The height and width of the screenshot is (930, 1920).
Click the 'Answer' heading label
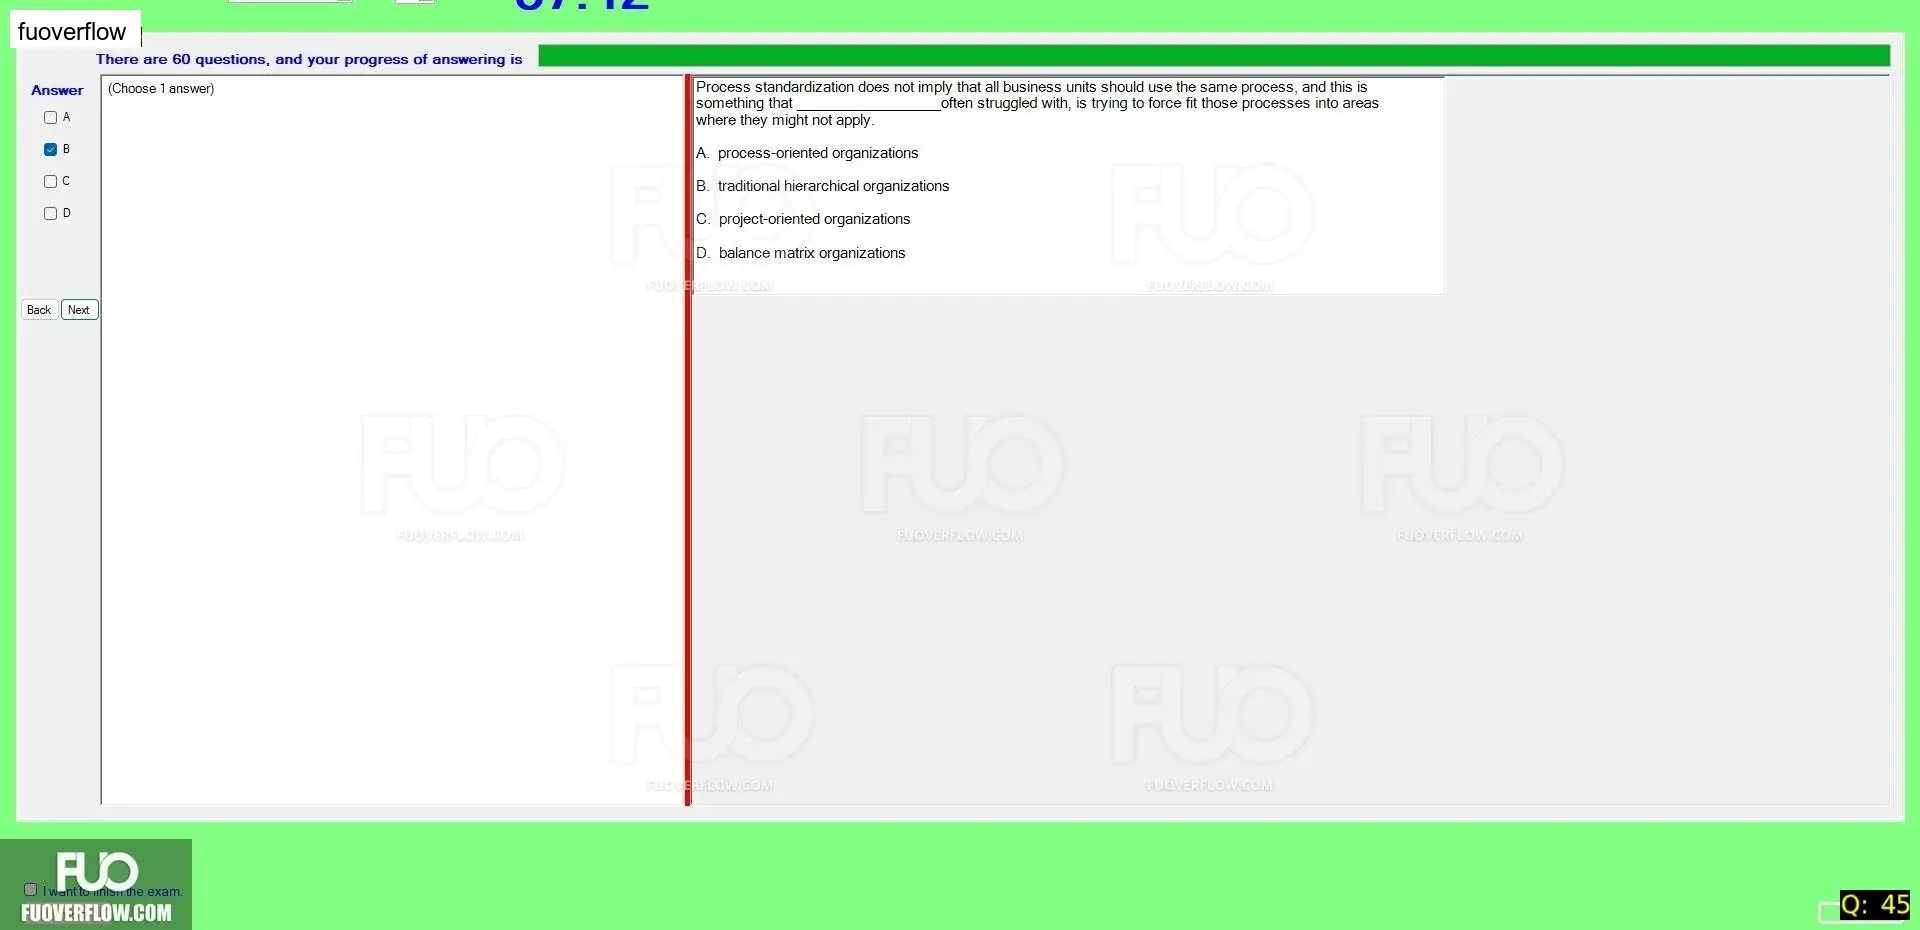(57, 90)
